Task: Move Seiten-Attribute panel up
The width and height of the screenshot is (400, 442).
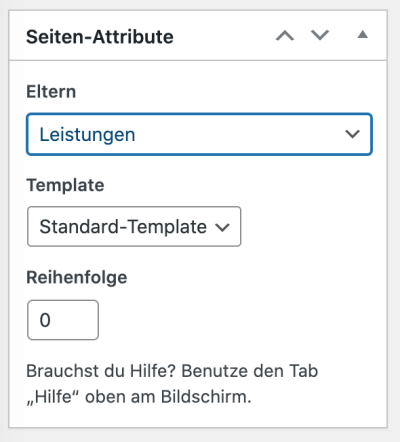Action: pyautogui.click(x=285, y=35)
